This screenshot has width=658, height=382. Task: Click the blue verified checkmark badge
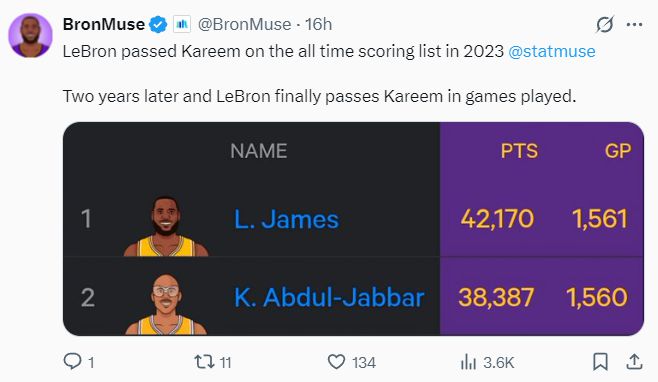(x=158, y=24)
